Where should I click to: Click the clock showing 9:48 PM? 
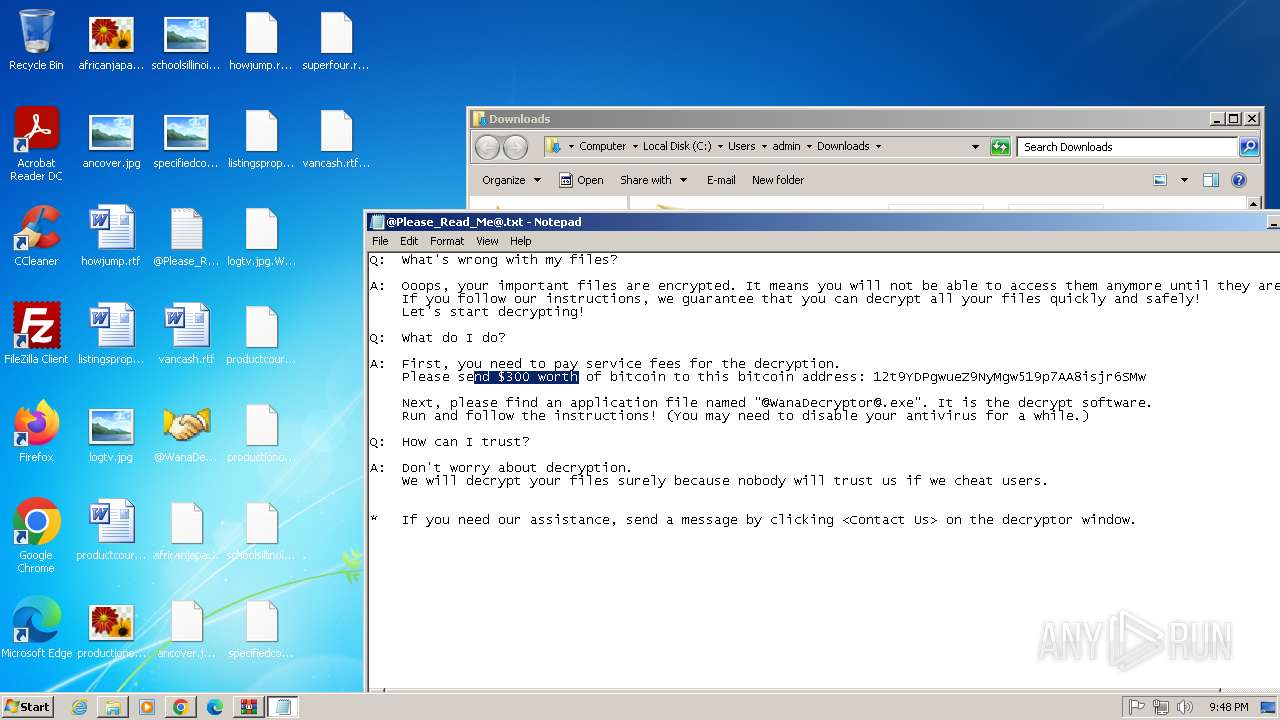coord(1228,707)
